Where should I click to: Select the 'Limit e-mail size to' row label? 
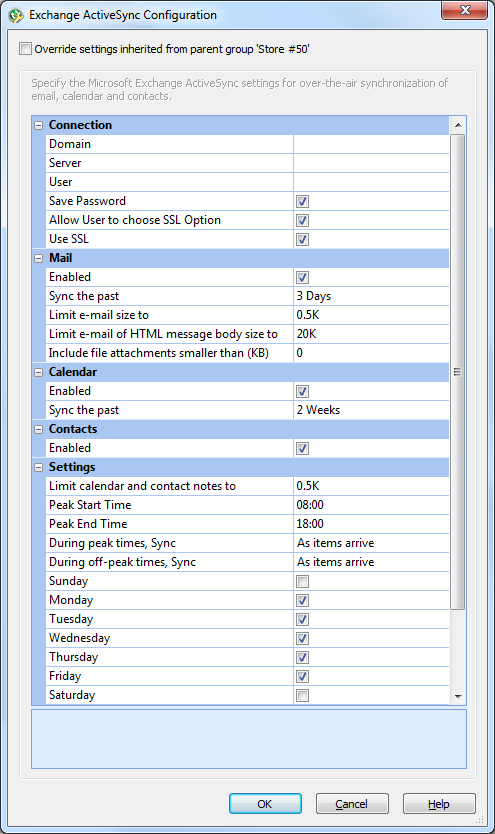(99, 315)
